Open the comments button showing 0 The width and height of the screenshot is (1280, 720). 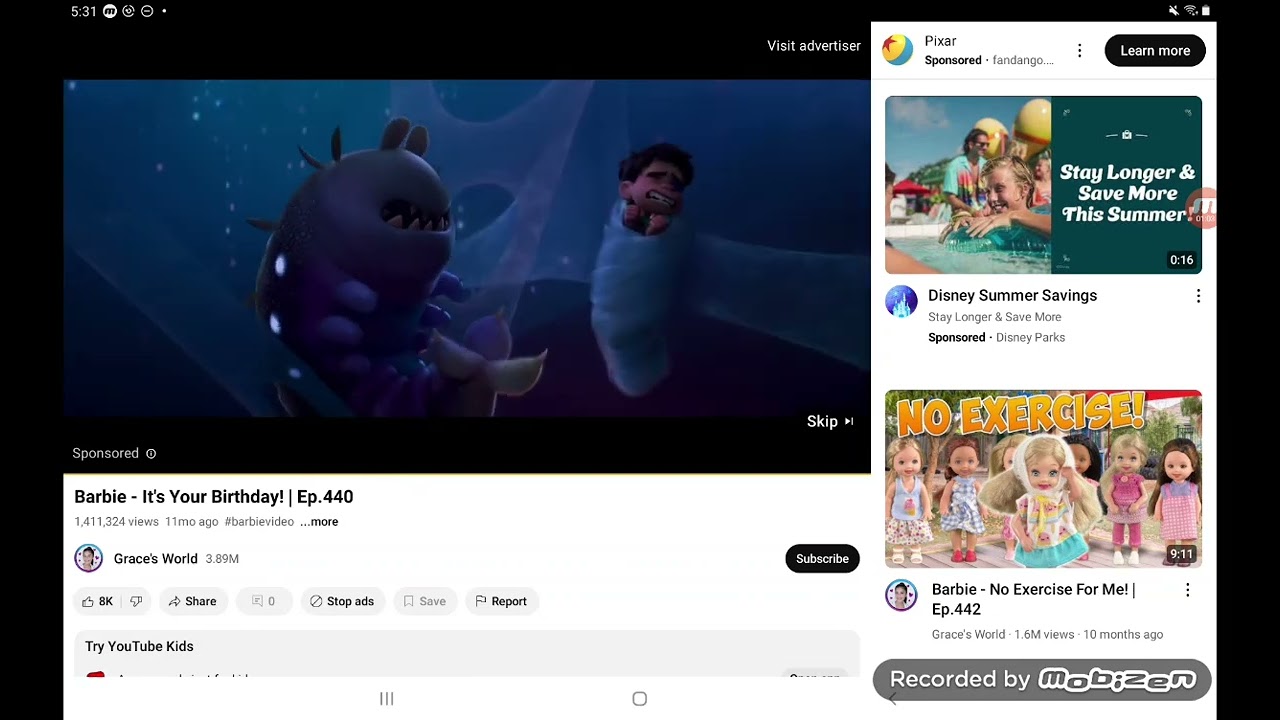(x=264, y=601)
